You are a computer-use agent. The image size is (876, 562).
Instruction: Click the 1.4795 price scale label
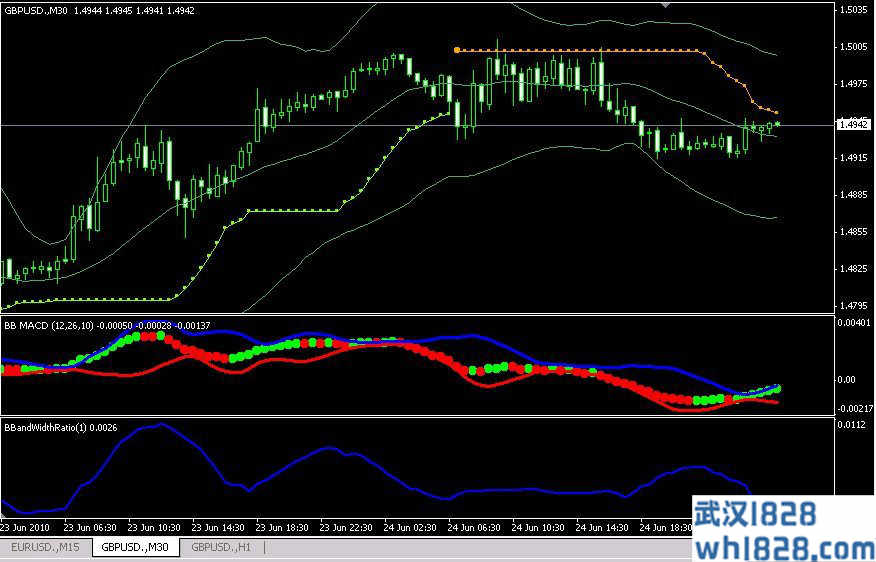coord(853,305)
